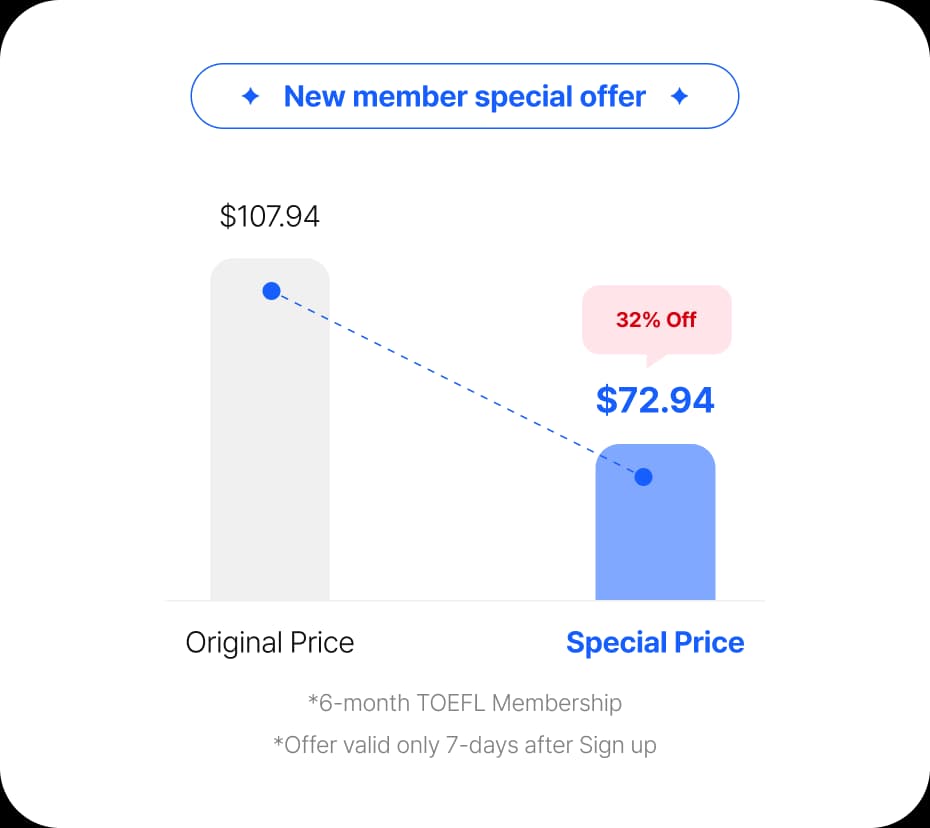Click the blue Special Price bar
Viewport: 930px width, 828px height.
(x=655, y=522)
